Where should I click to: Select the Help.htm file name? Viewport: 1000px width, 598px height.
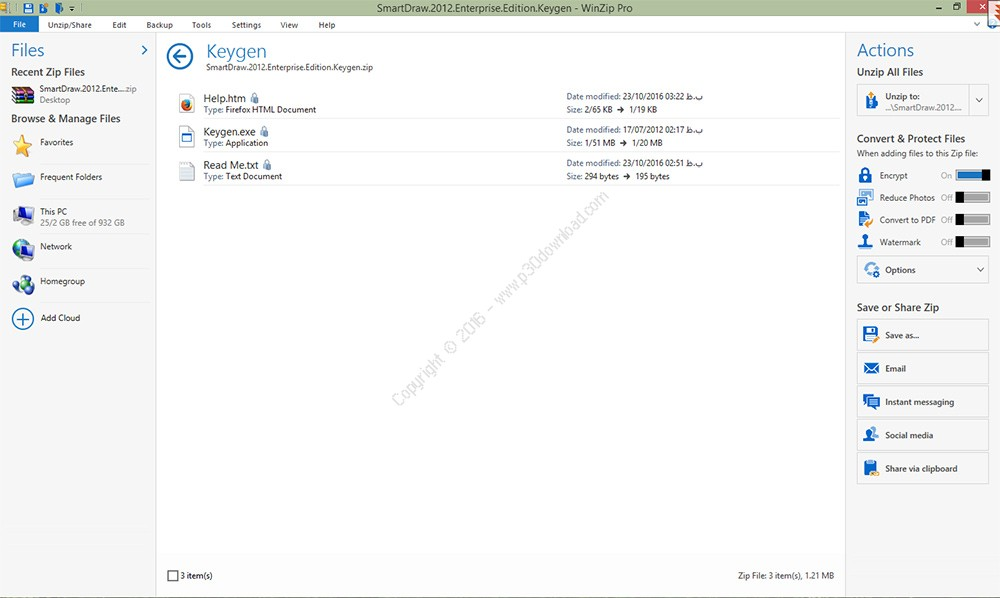224,98
